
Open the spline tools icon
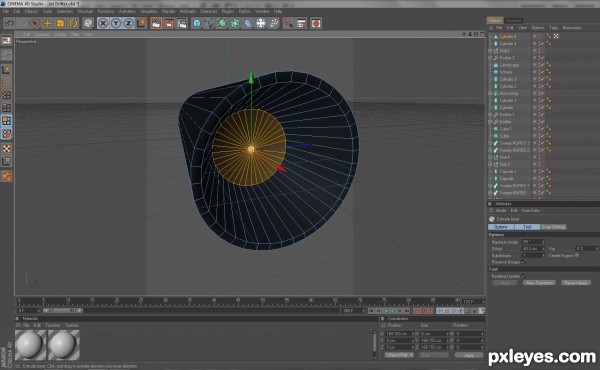pos(210,23)
